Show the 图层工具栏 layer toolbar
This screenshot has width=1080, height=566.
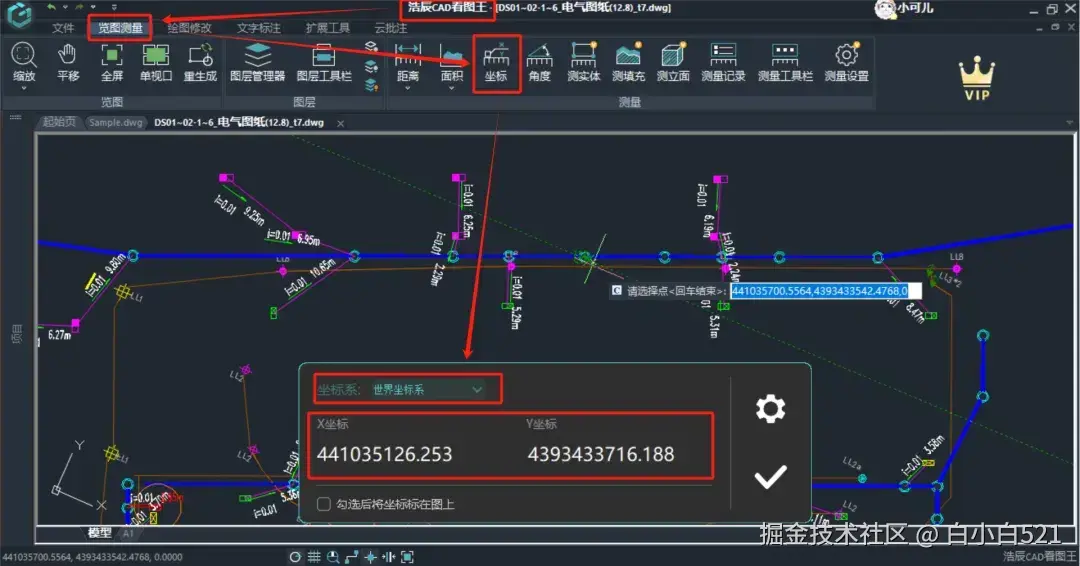(x=324, y=62)
